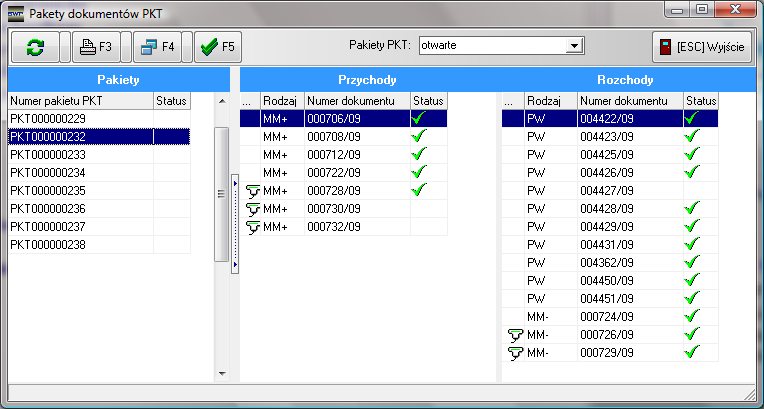Viewport: 764px width, 409px height.
Task: Click the funnel icon beside document 000729/09
Action: pos(514,352)
